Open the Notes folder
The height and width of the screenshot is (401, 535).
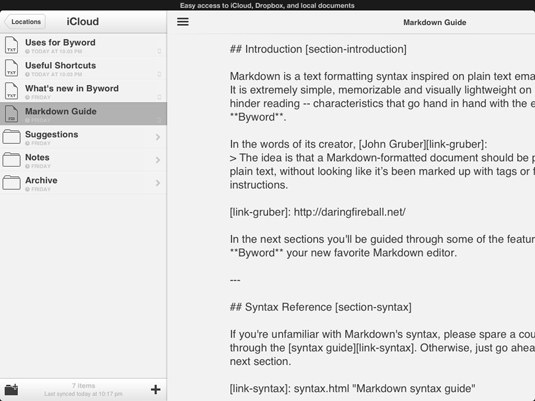[83, 160]
